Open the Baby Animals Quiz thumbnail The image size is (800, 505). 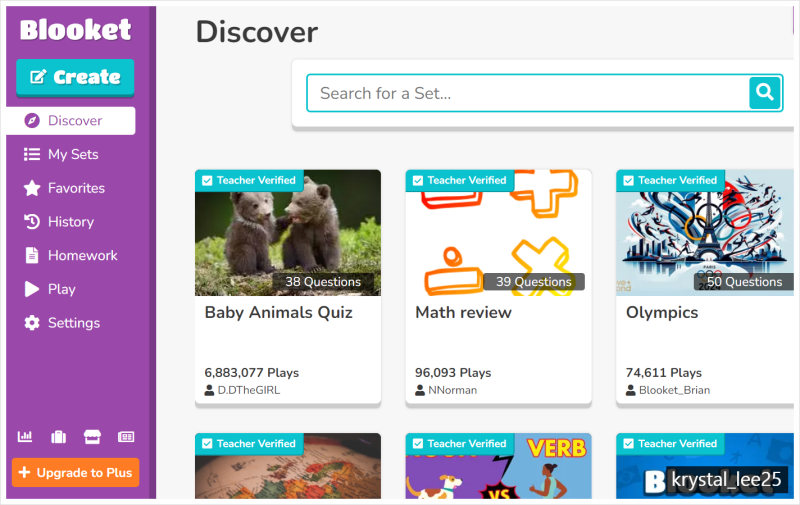[288, 233]
